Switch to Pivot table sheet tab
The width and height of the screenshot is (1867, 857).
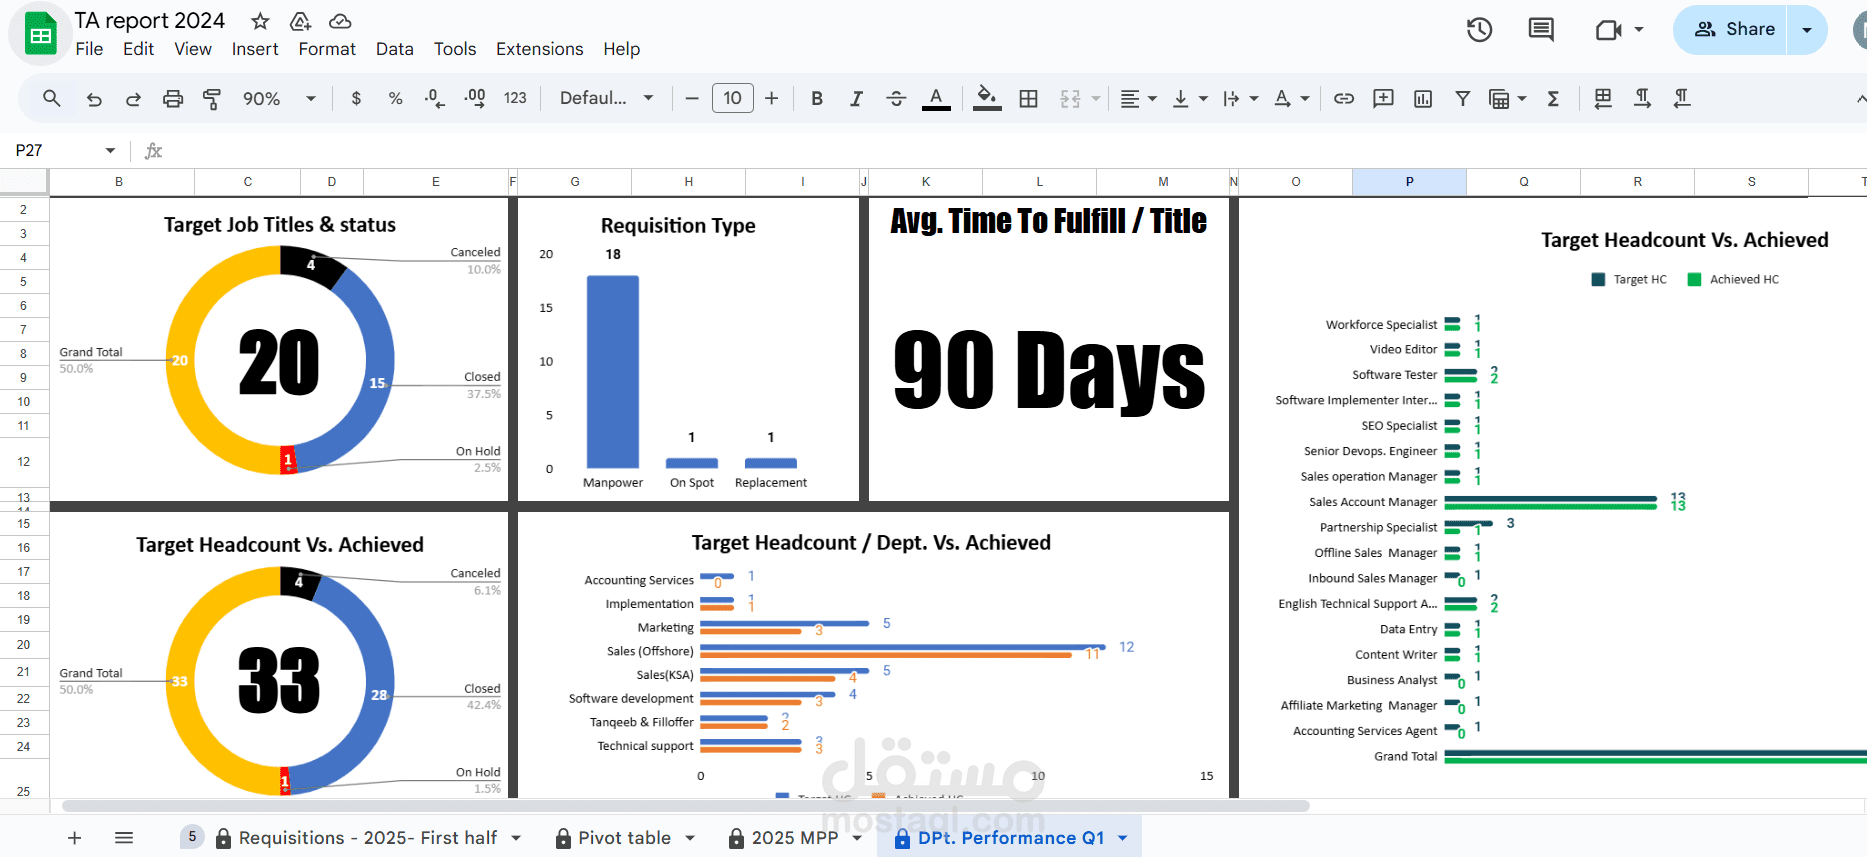pos(625,838)
